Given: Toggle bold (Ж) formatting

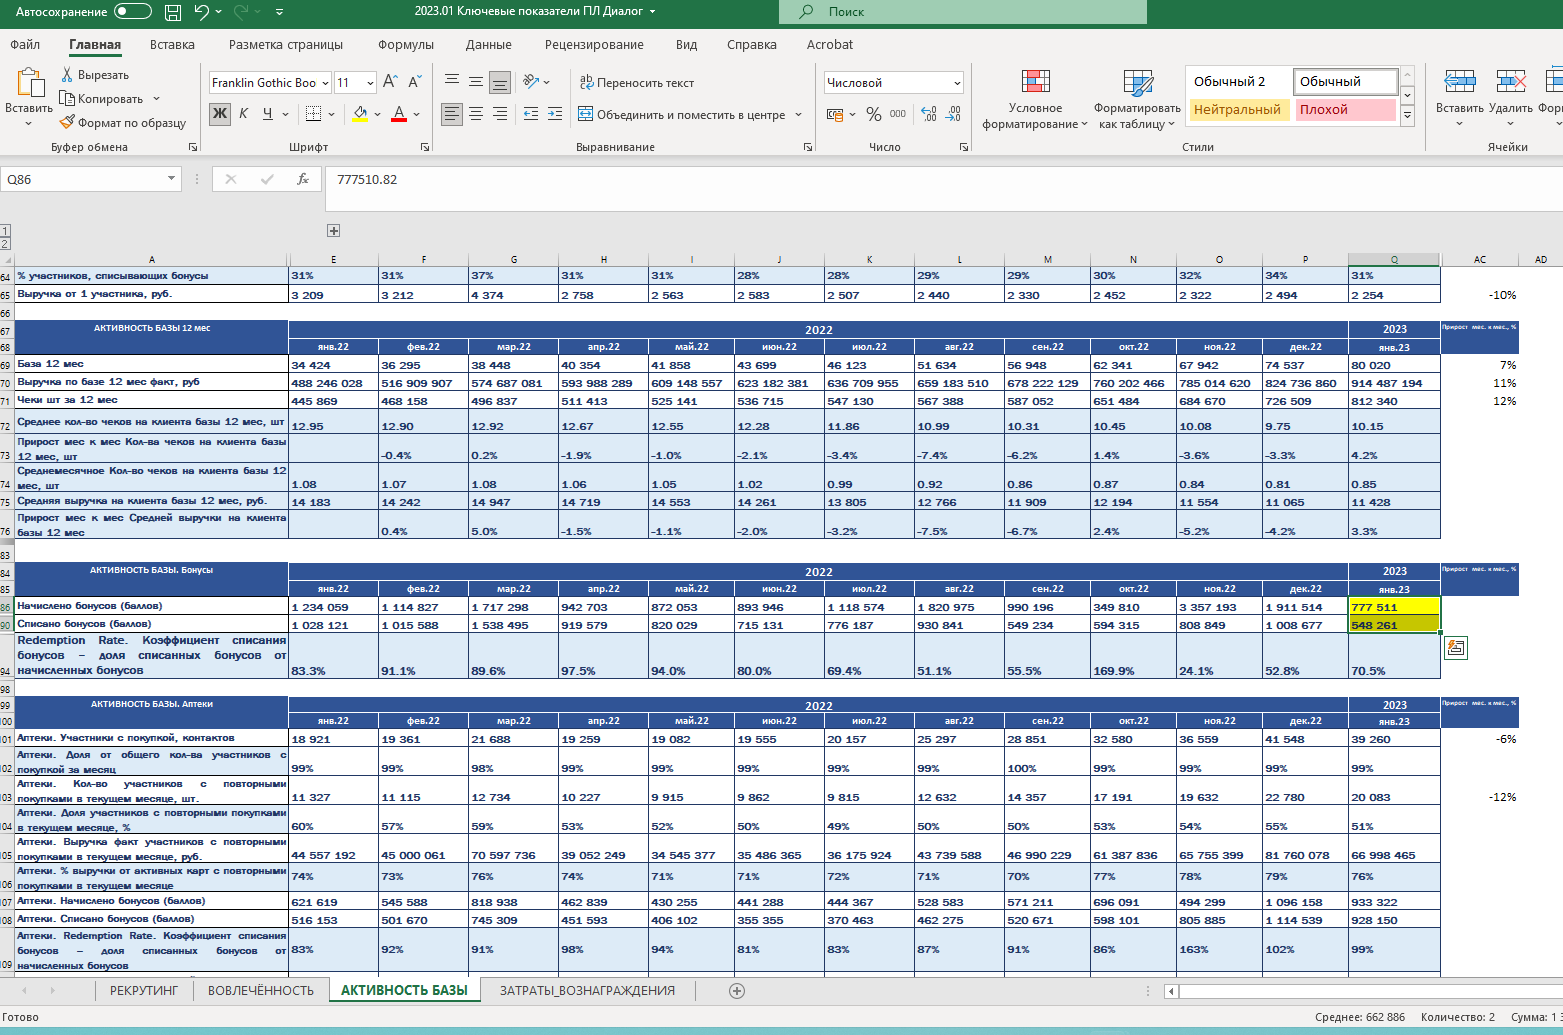Looking at the screenshot, I should (219, 114).
